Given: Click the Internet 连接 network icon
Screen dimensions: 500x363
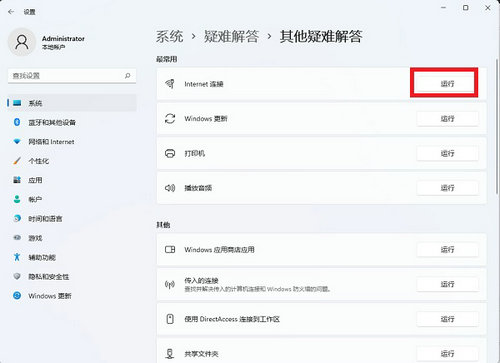Looking at the screenshot, I should pos(170,84).
